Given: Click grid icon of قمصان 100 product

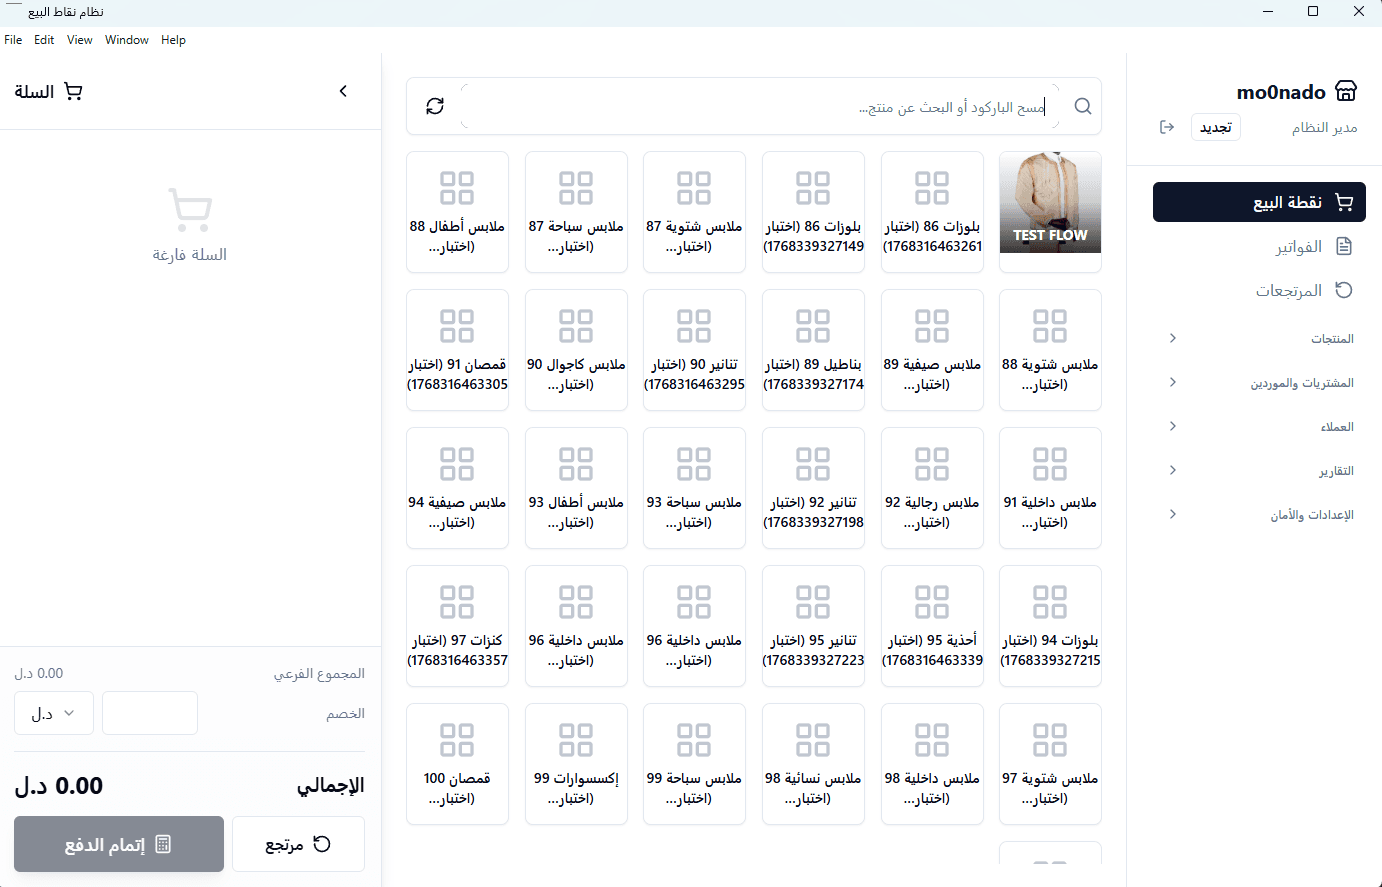Looking at the screenshot, I should [457, 740].
